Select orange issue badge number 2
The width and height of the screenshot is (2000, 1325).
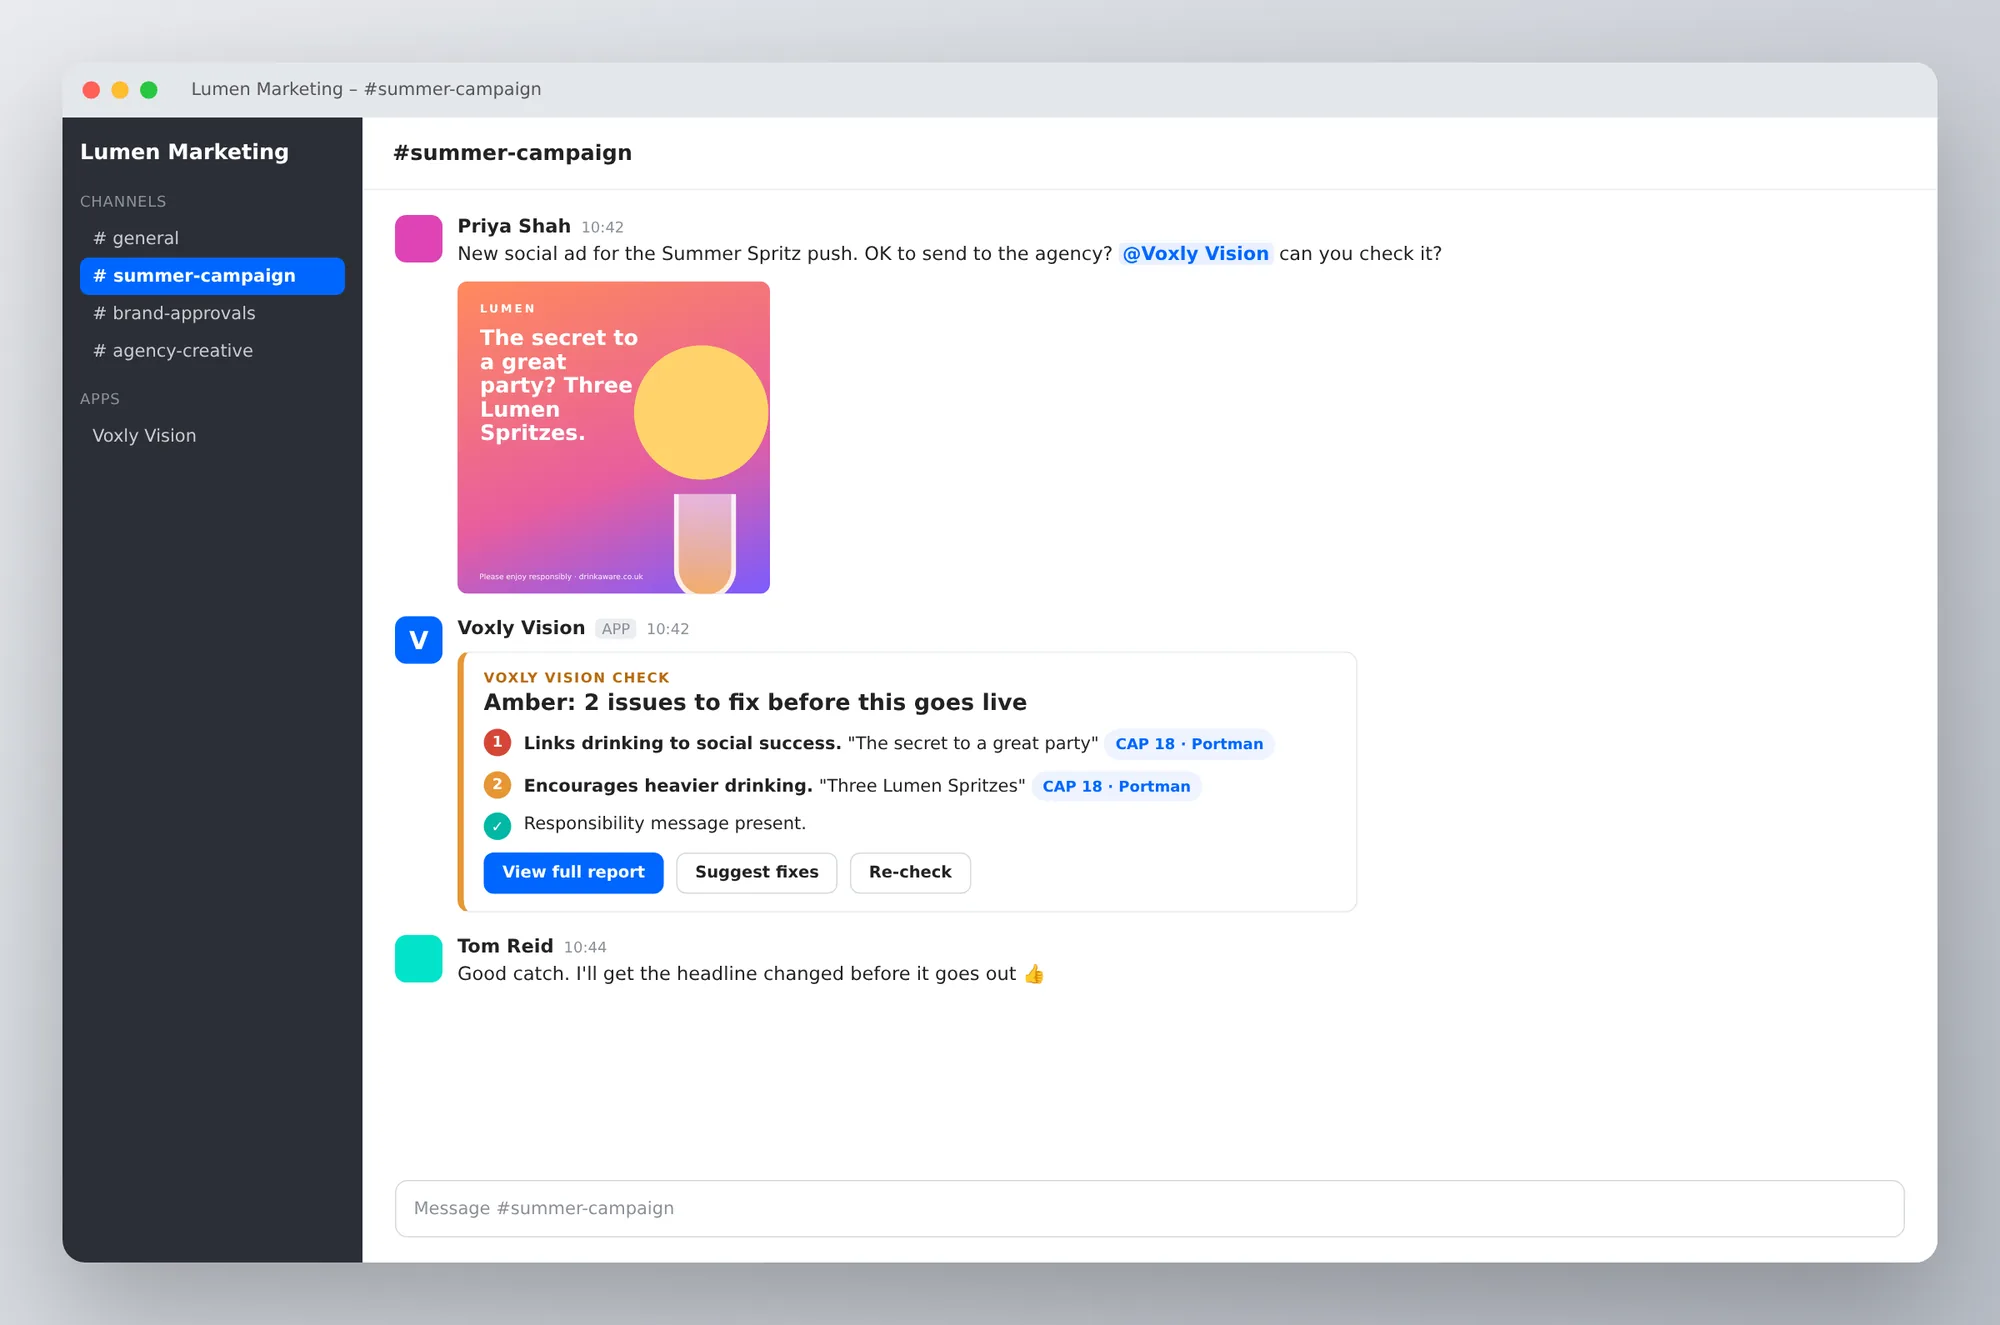(497, 785)
